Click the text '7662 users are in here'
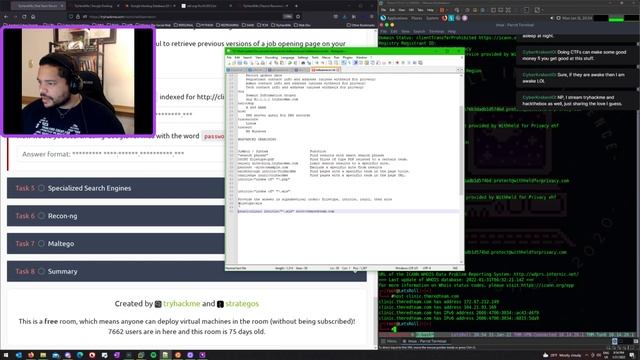Viewport: 640px width, 360px height. [142, 332]
